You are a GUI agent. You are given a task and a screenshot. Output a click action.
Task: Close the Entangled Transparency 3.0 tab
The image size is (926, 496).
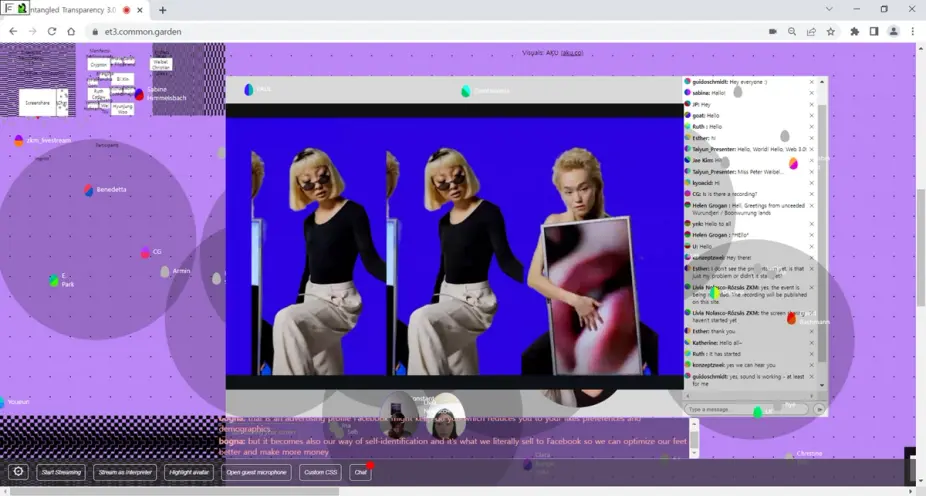point(140,10)
